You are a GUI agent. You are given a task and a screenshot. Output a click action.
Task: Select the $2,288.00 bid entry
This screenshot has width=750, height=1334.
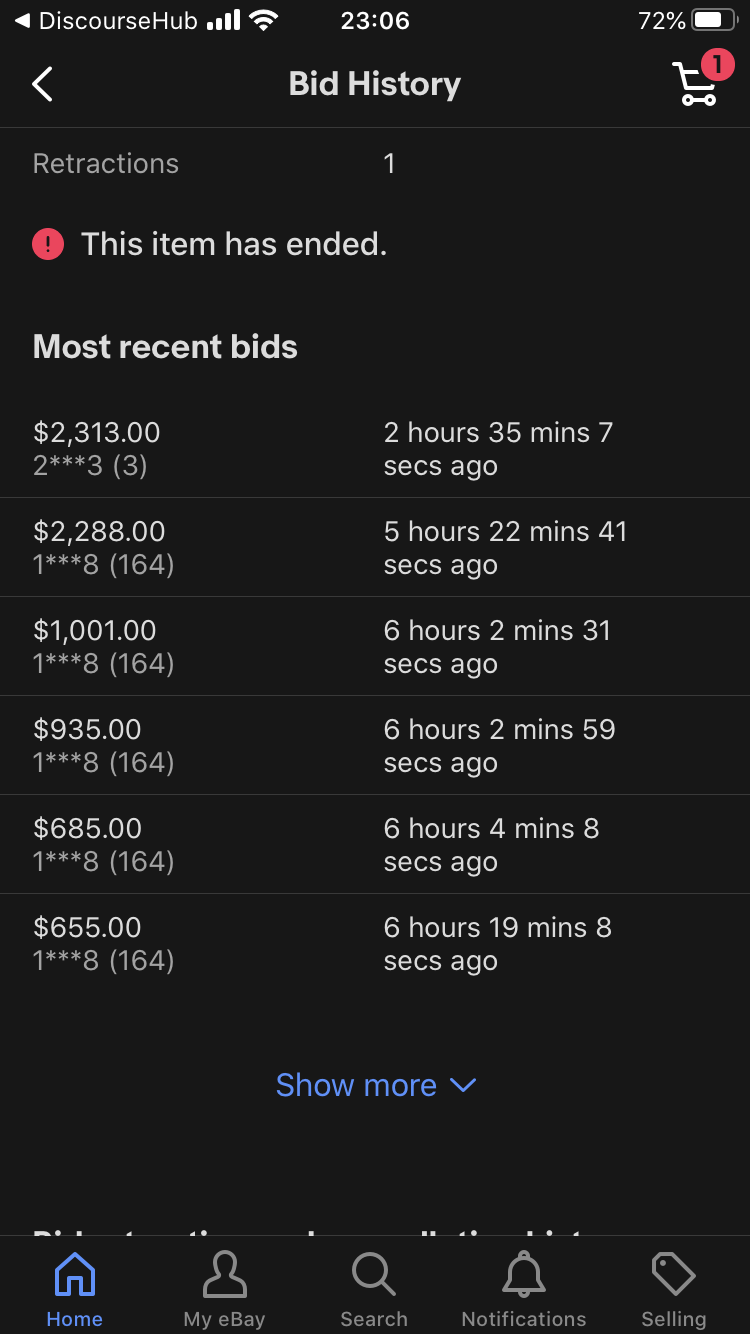tap(375, 547)
